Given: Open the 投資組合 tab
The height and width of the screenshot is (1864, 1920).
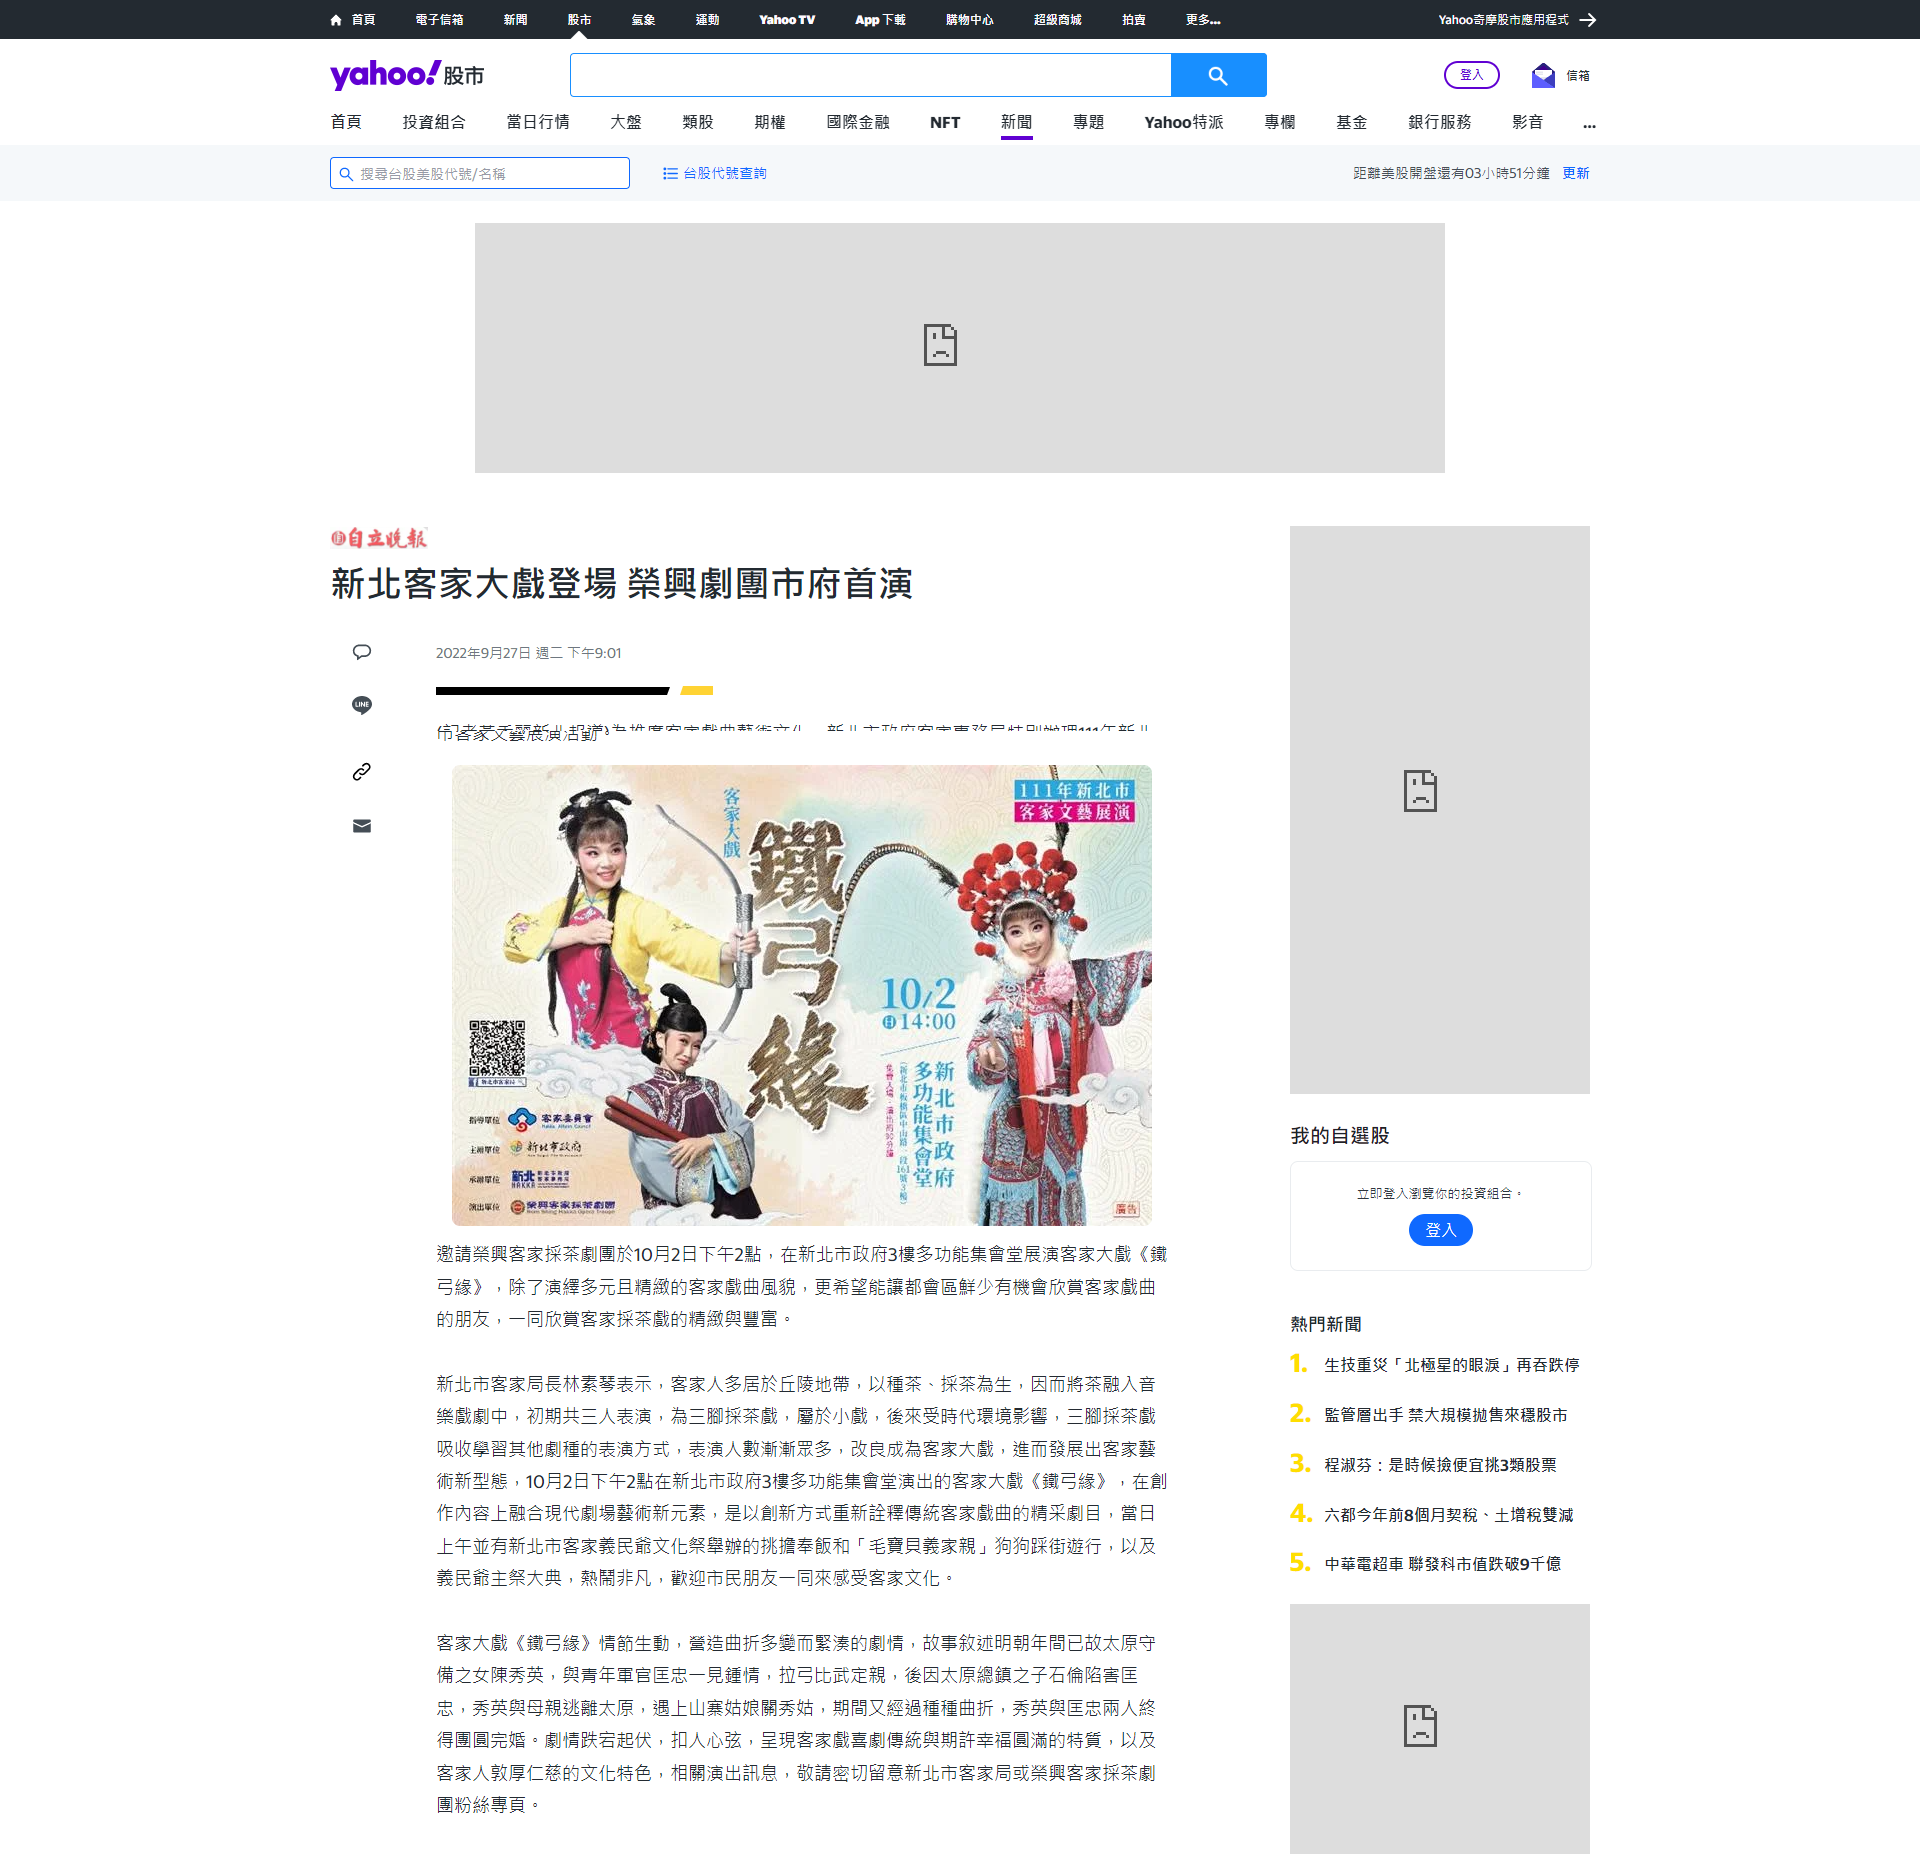Looking at the screenshot, I should pyautogui.click(x=434, y=122).
